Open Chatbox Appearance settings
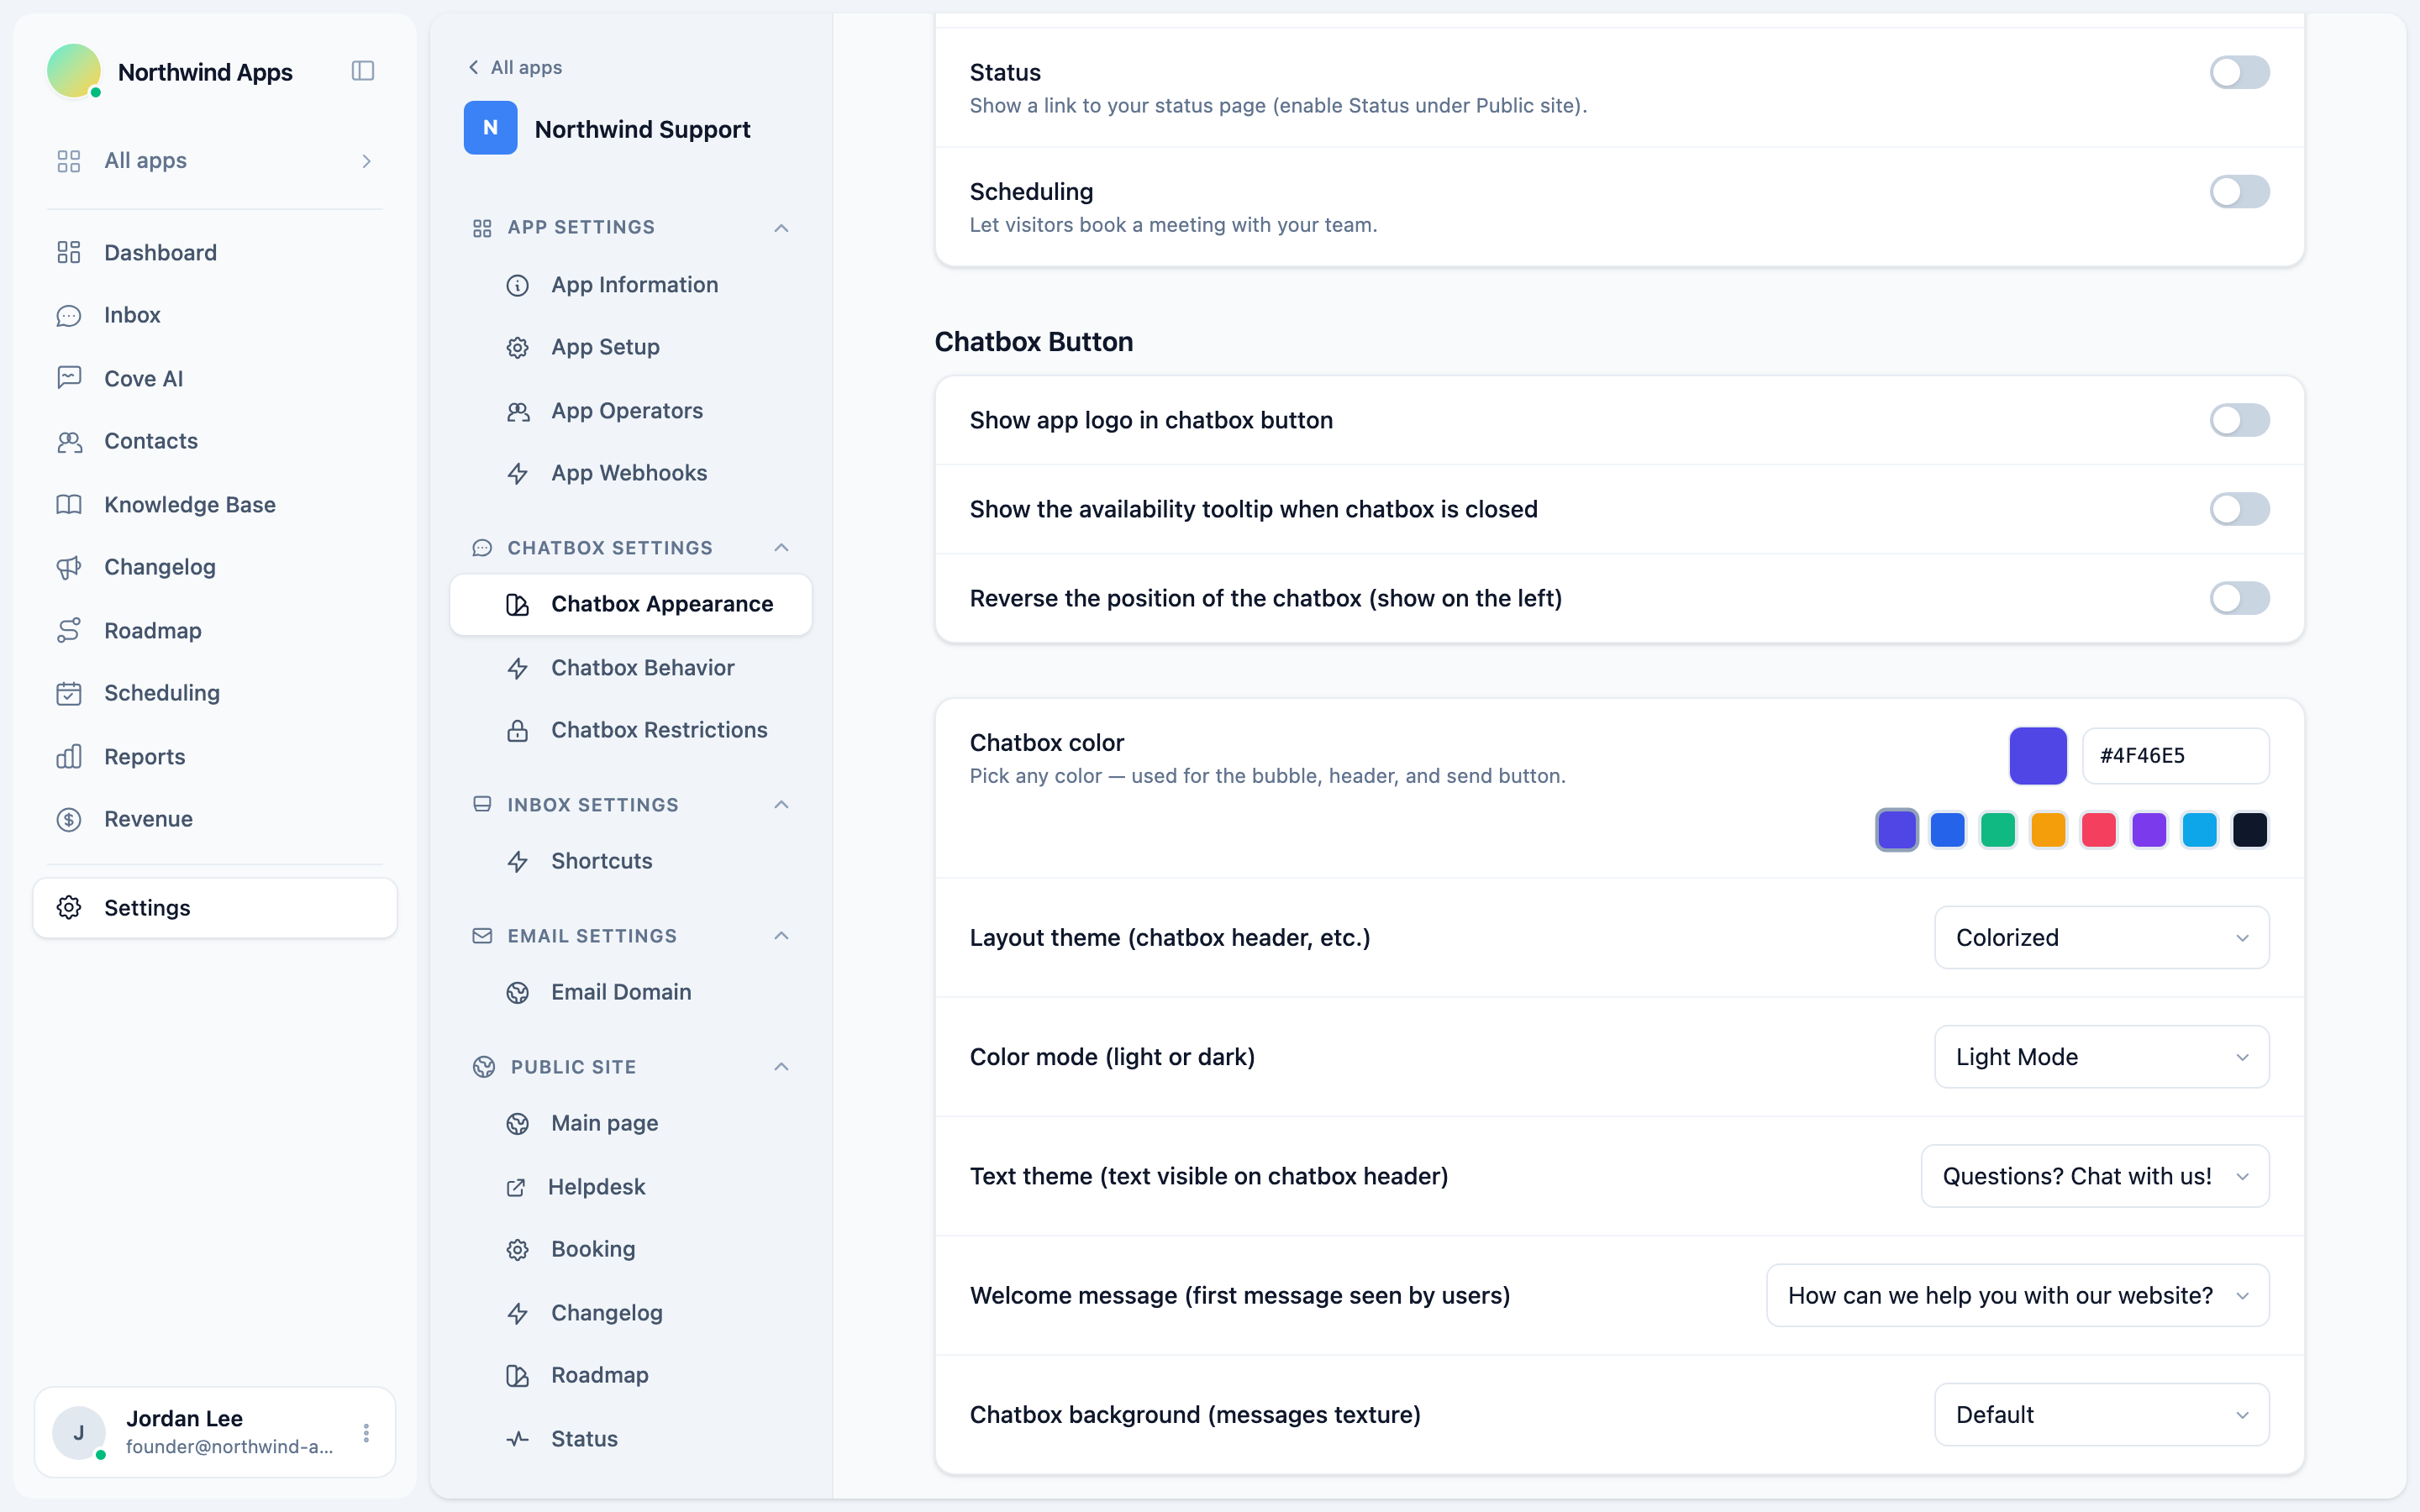2420x1512 pixels. pos(631,604)
